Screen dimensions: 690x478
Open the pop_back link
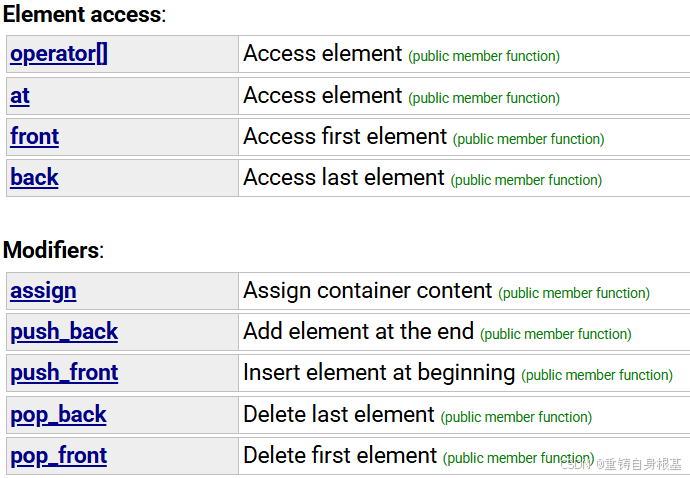tap(58, 415)
